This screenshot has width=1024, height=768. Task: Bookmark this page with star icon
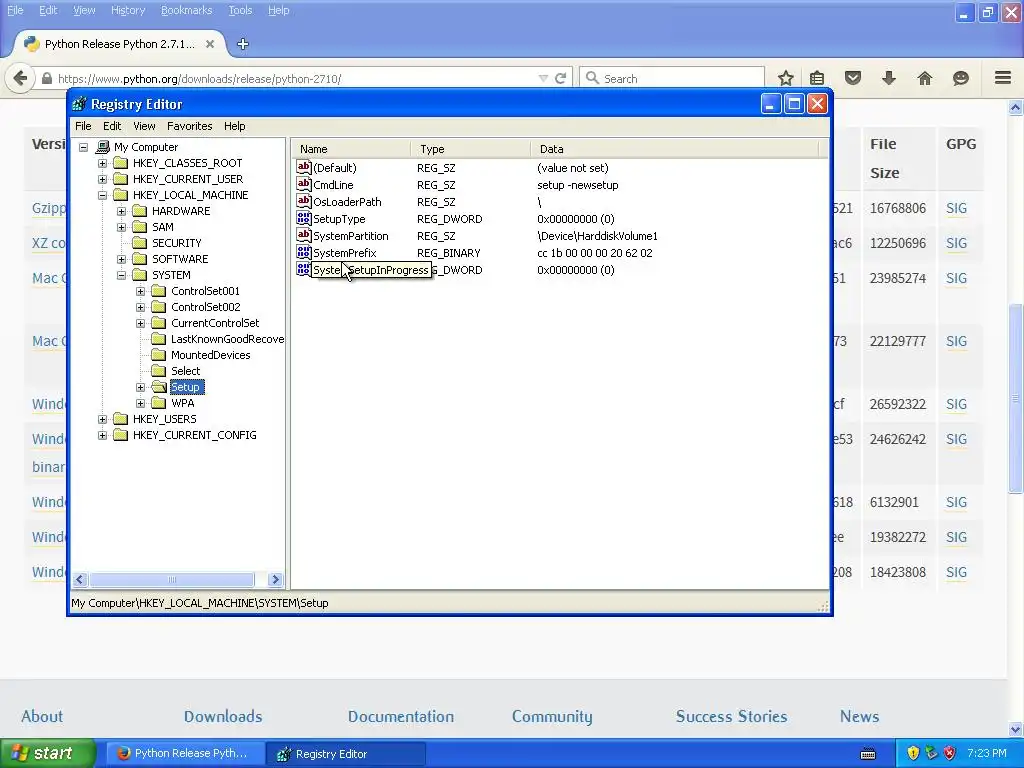click(x=786, y=78)
